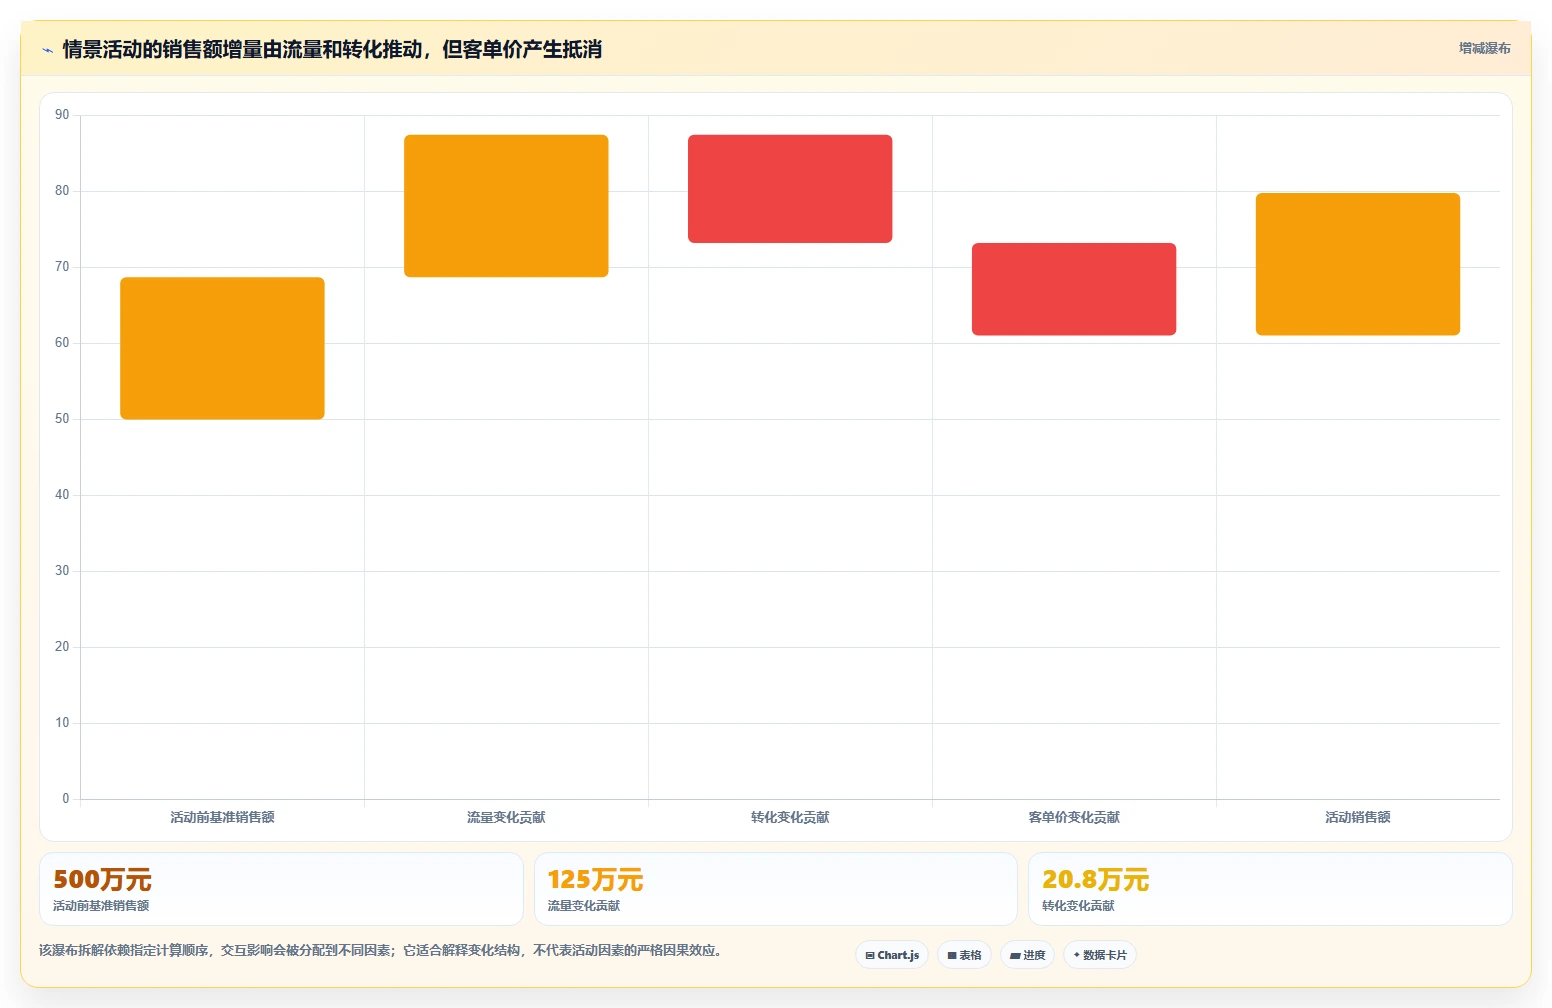Click the x-axis label 流量变化贡献
Viewport: 1552px width, 1008px height.
click(506, 817)
